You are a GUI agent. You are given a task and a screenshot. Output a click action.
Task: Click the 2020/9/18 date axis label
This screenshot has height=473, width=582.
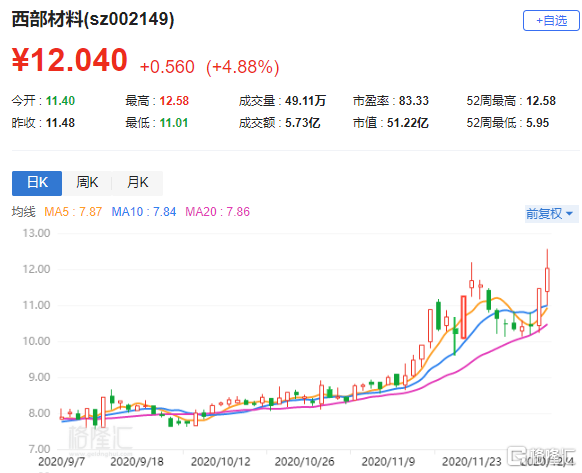137,462
